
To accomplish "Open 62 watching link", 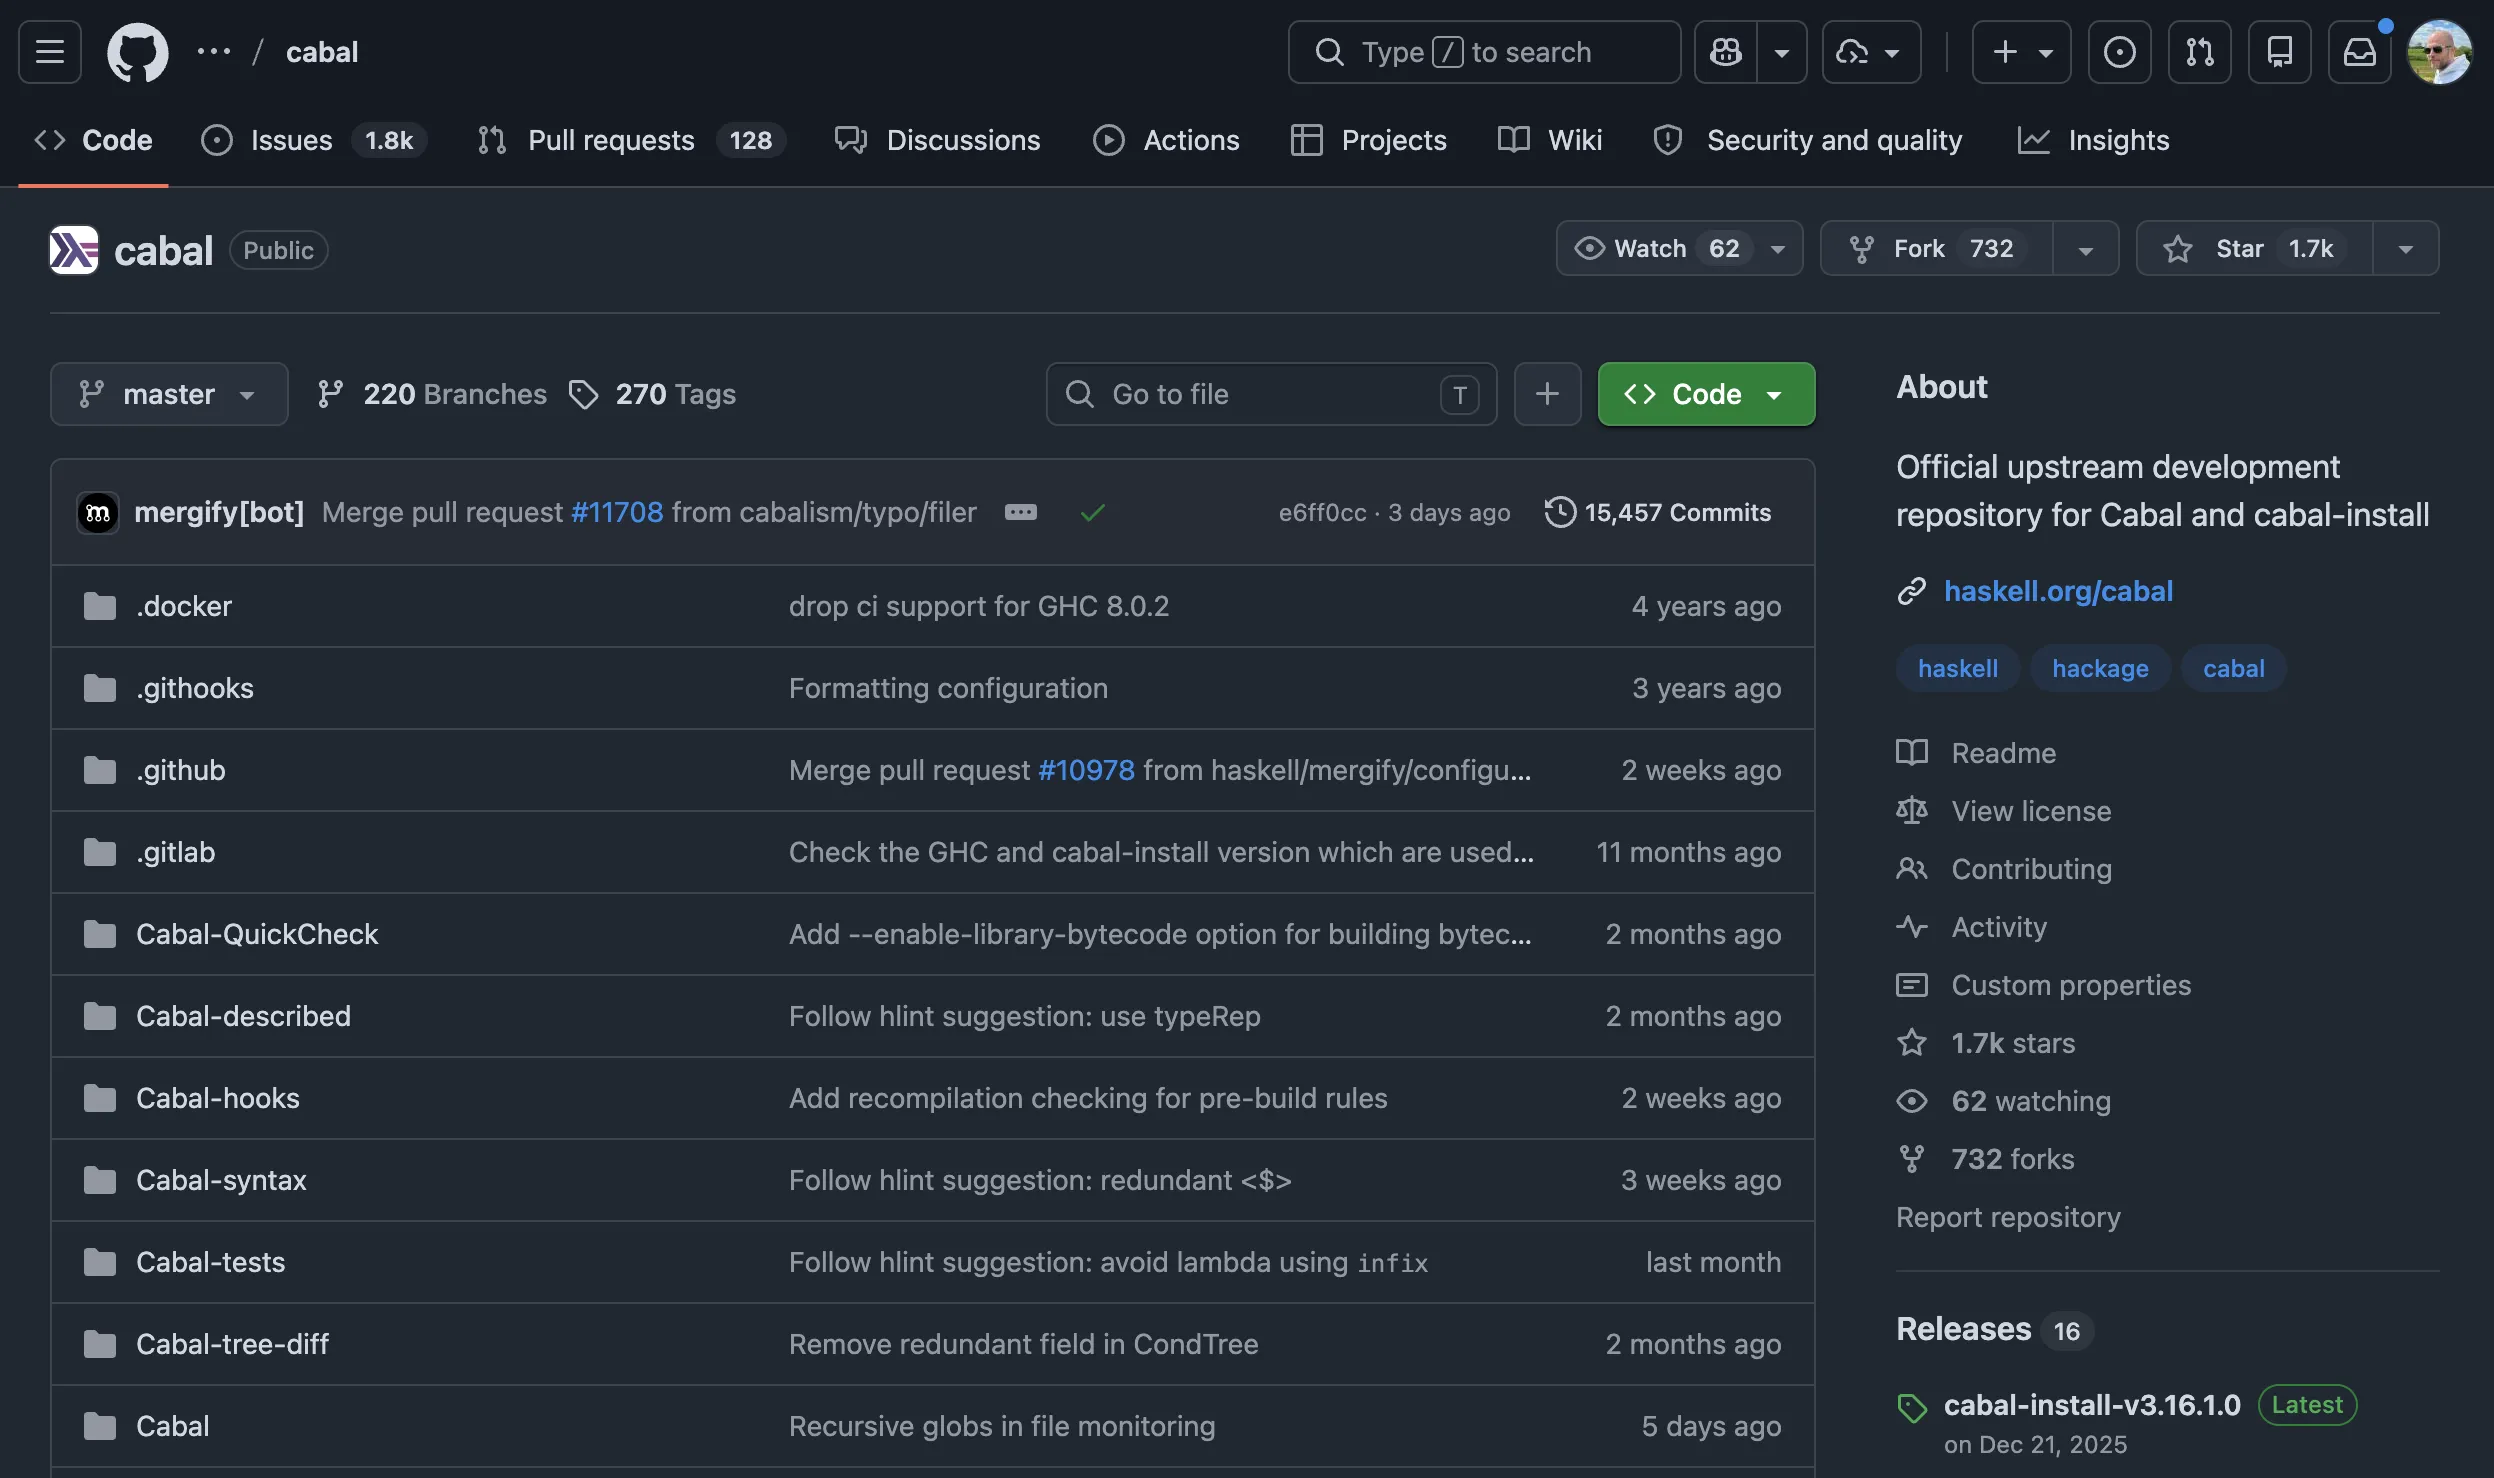I will (x=2004, y=1101).
